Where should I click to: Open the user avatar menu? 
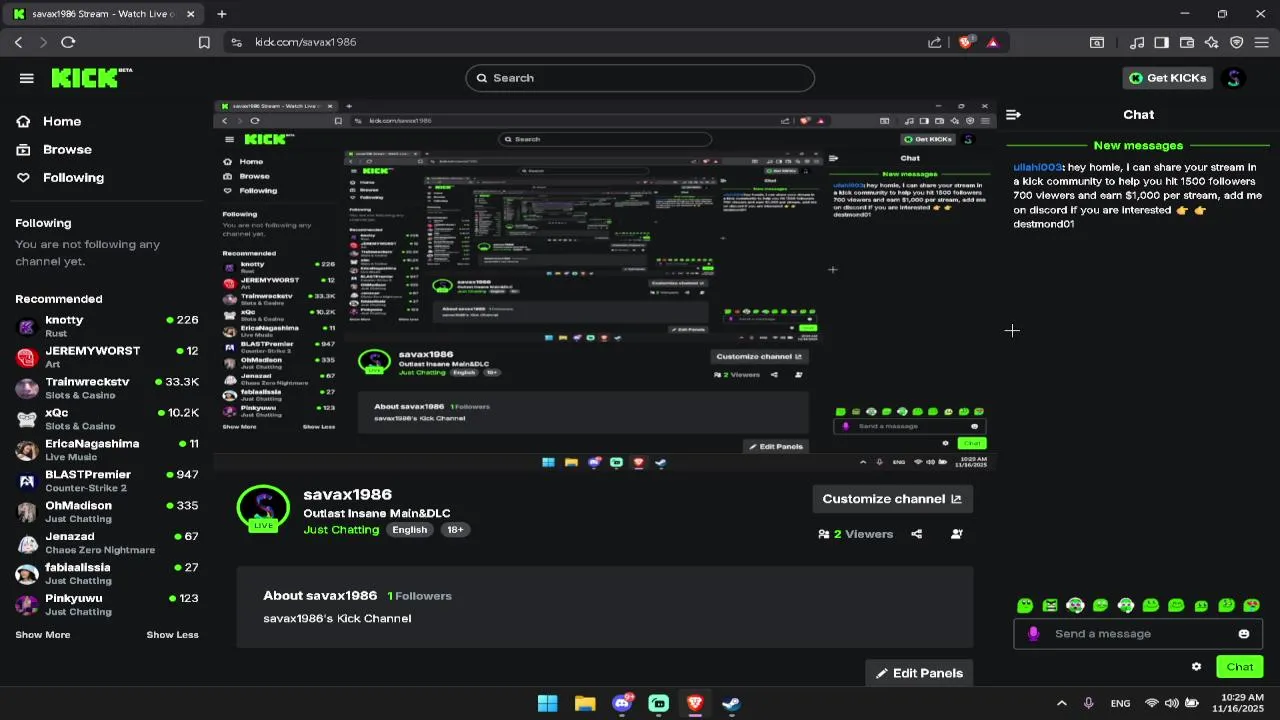[x=1233, y=78]
